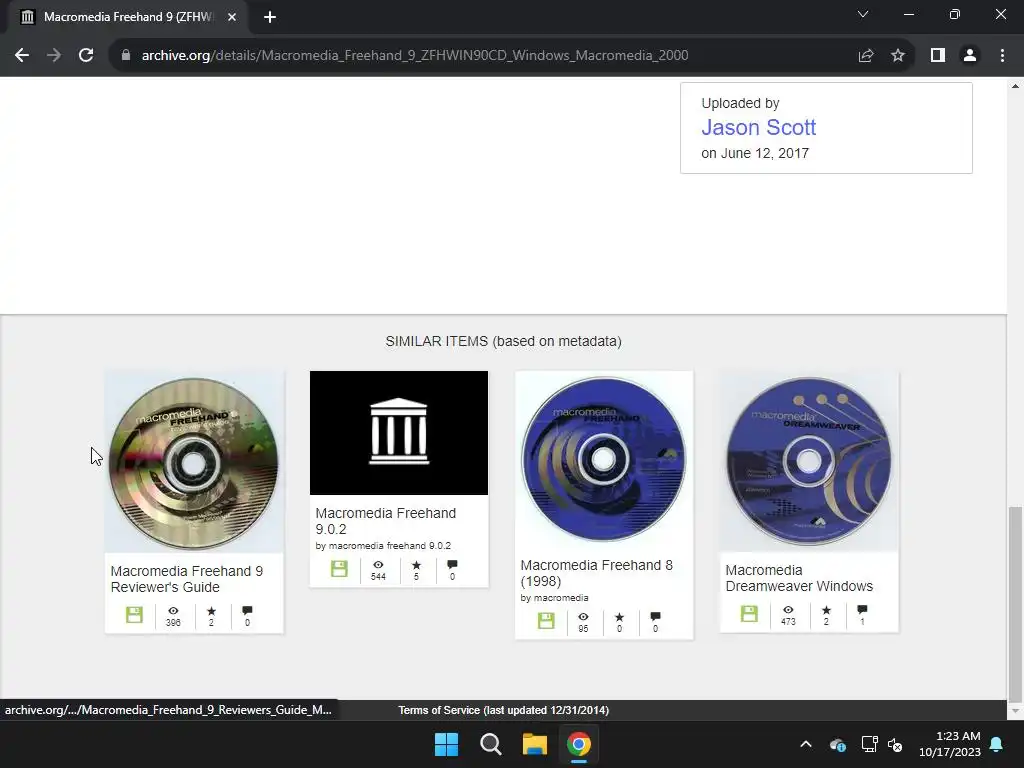The image size is (1024, 768).
Task: Click views eye icon on Freehand 8 card
Action: pos(583,616)
